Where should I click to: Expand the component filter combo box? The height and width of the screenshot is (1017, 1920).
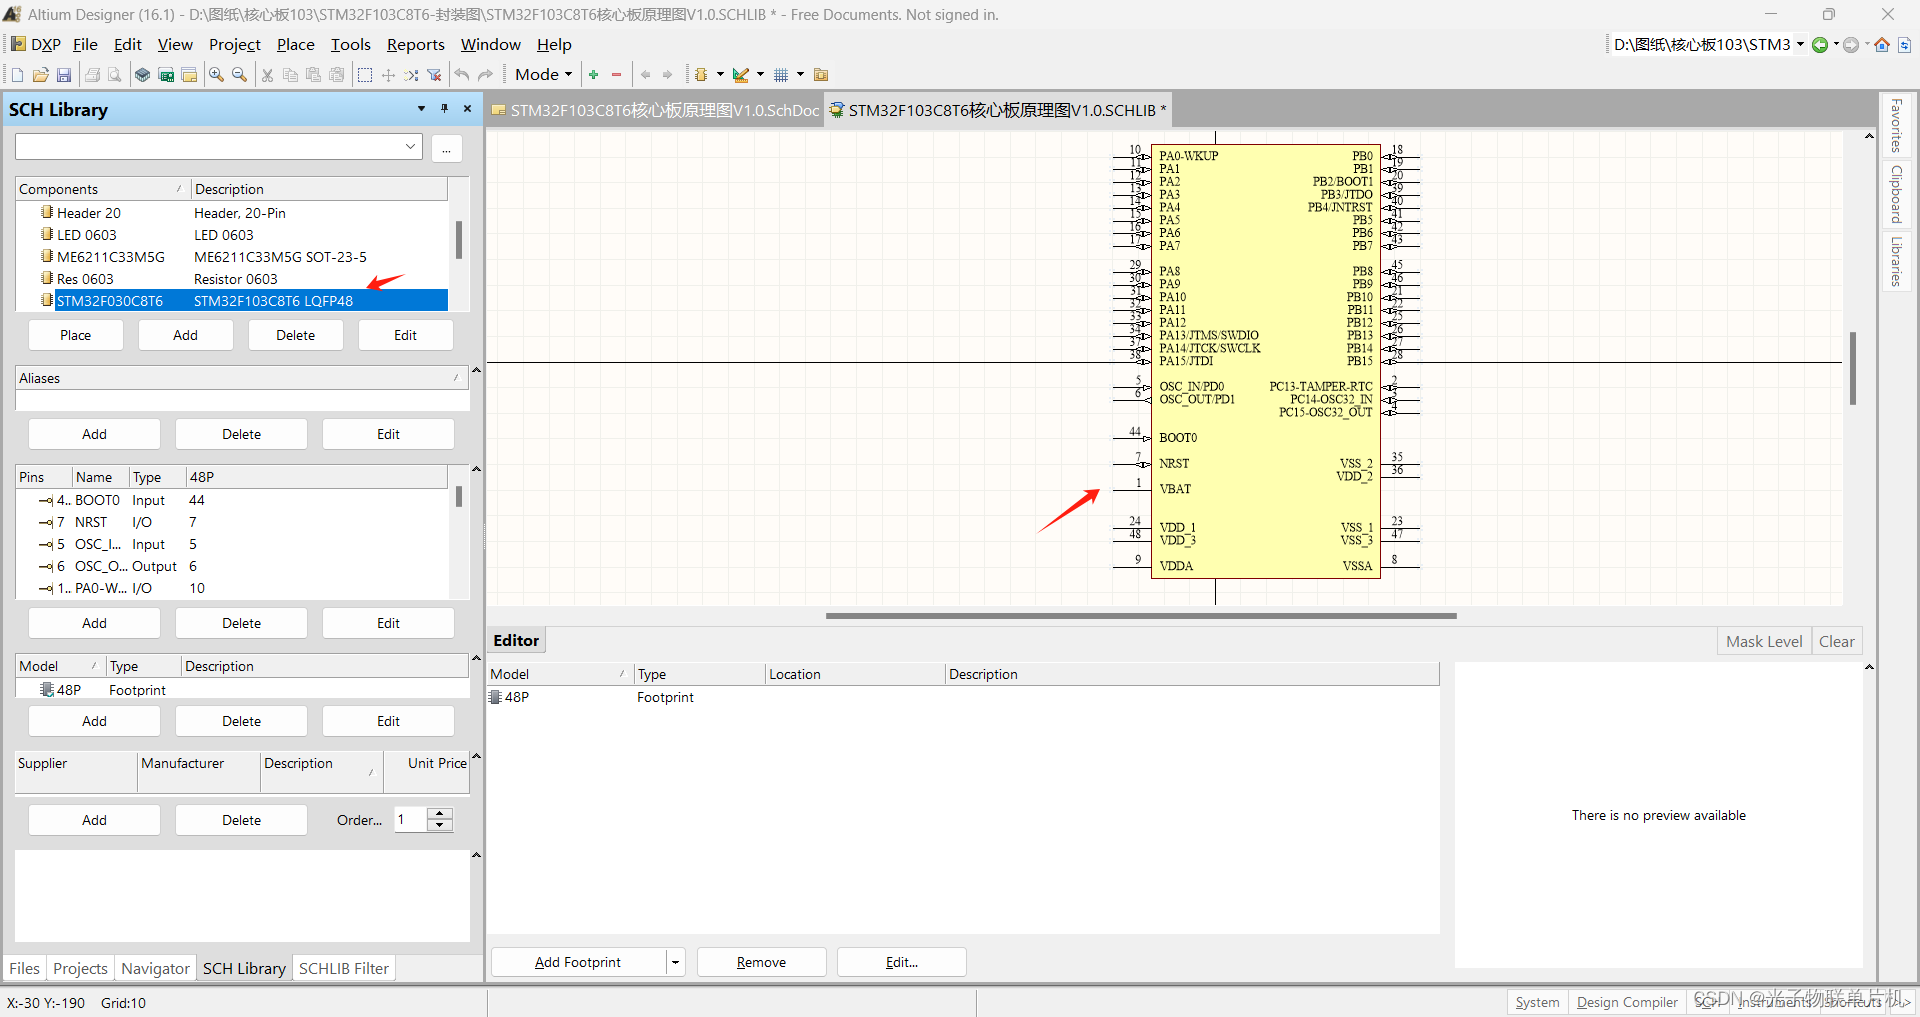tap(410, 147)
